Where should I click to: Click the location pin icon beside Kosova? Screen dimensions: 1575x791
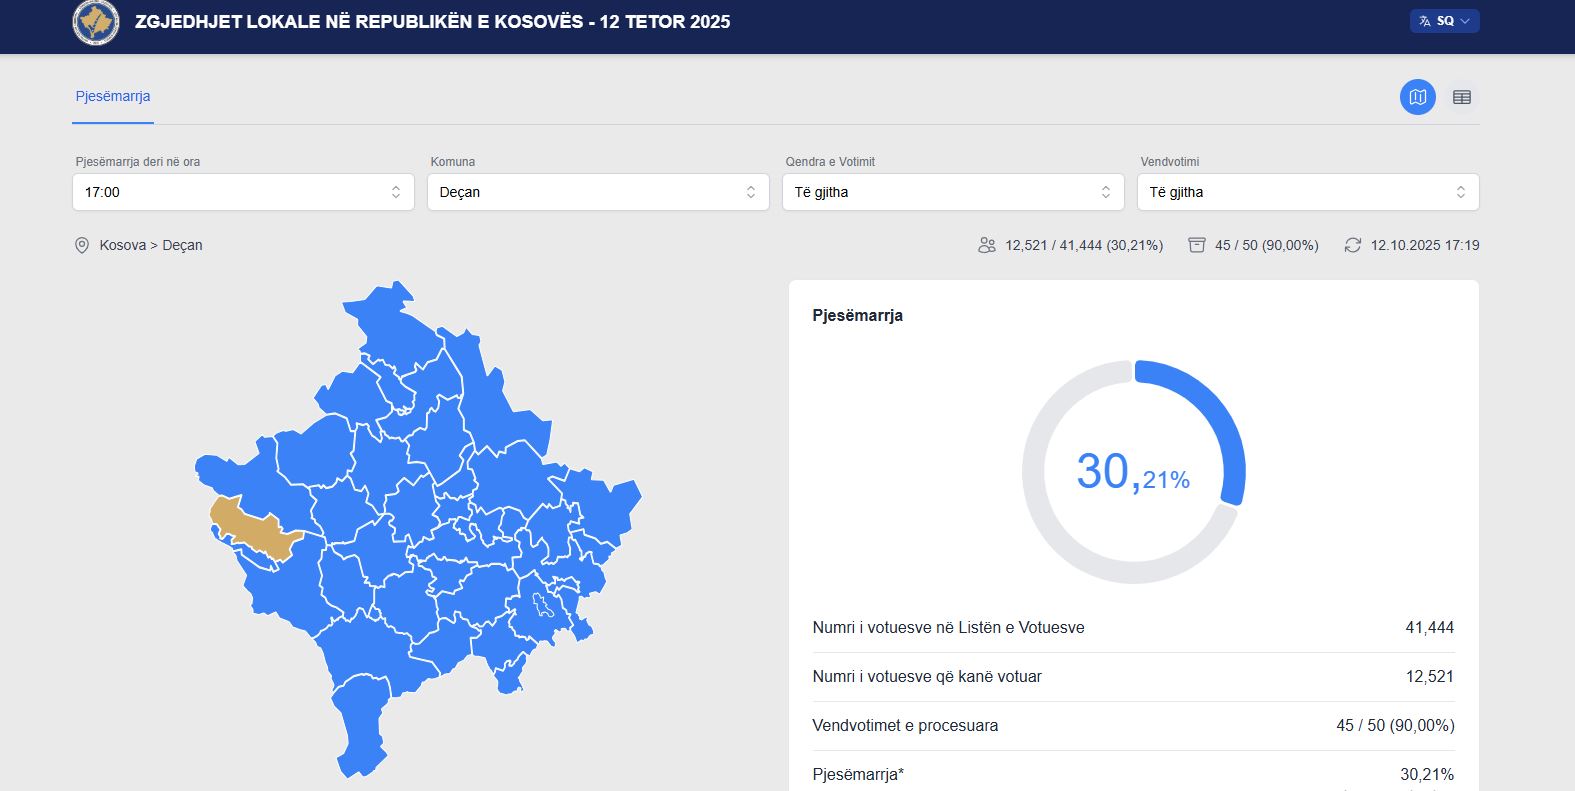[82, 246]
